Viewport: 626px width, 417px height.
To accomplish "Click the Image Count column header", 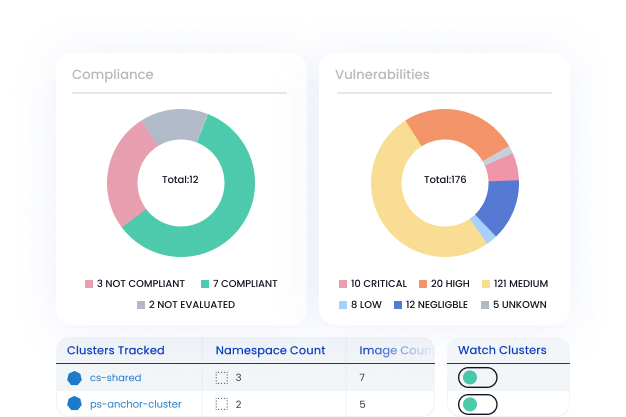I will [396, 350].
